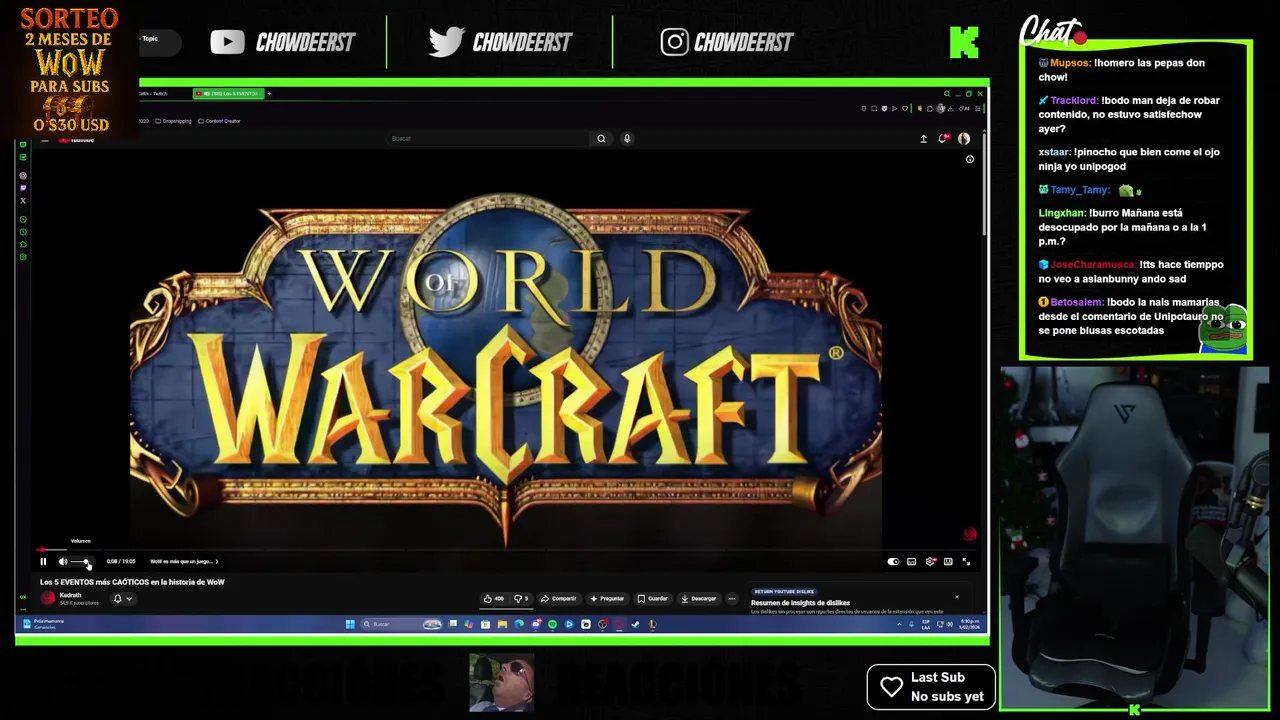Screen dimensions: 1280x720
Task: Open the Content Creator bookmark folder
Action: click(220, 121)
